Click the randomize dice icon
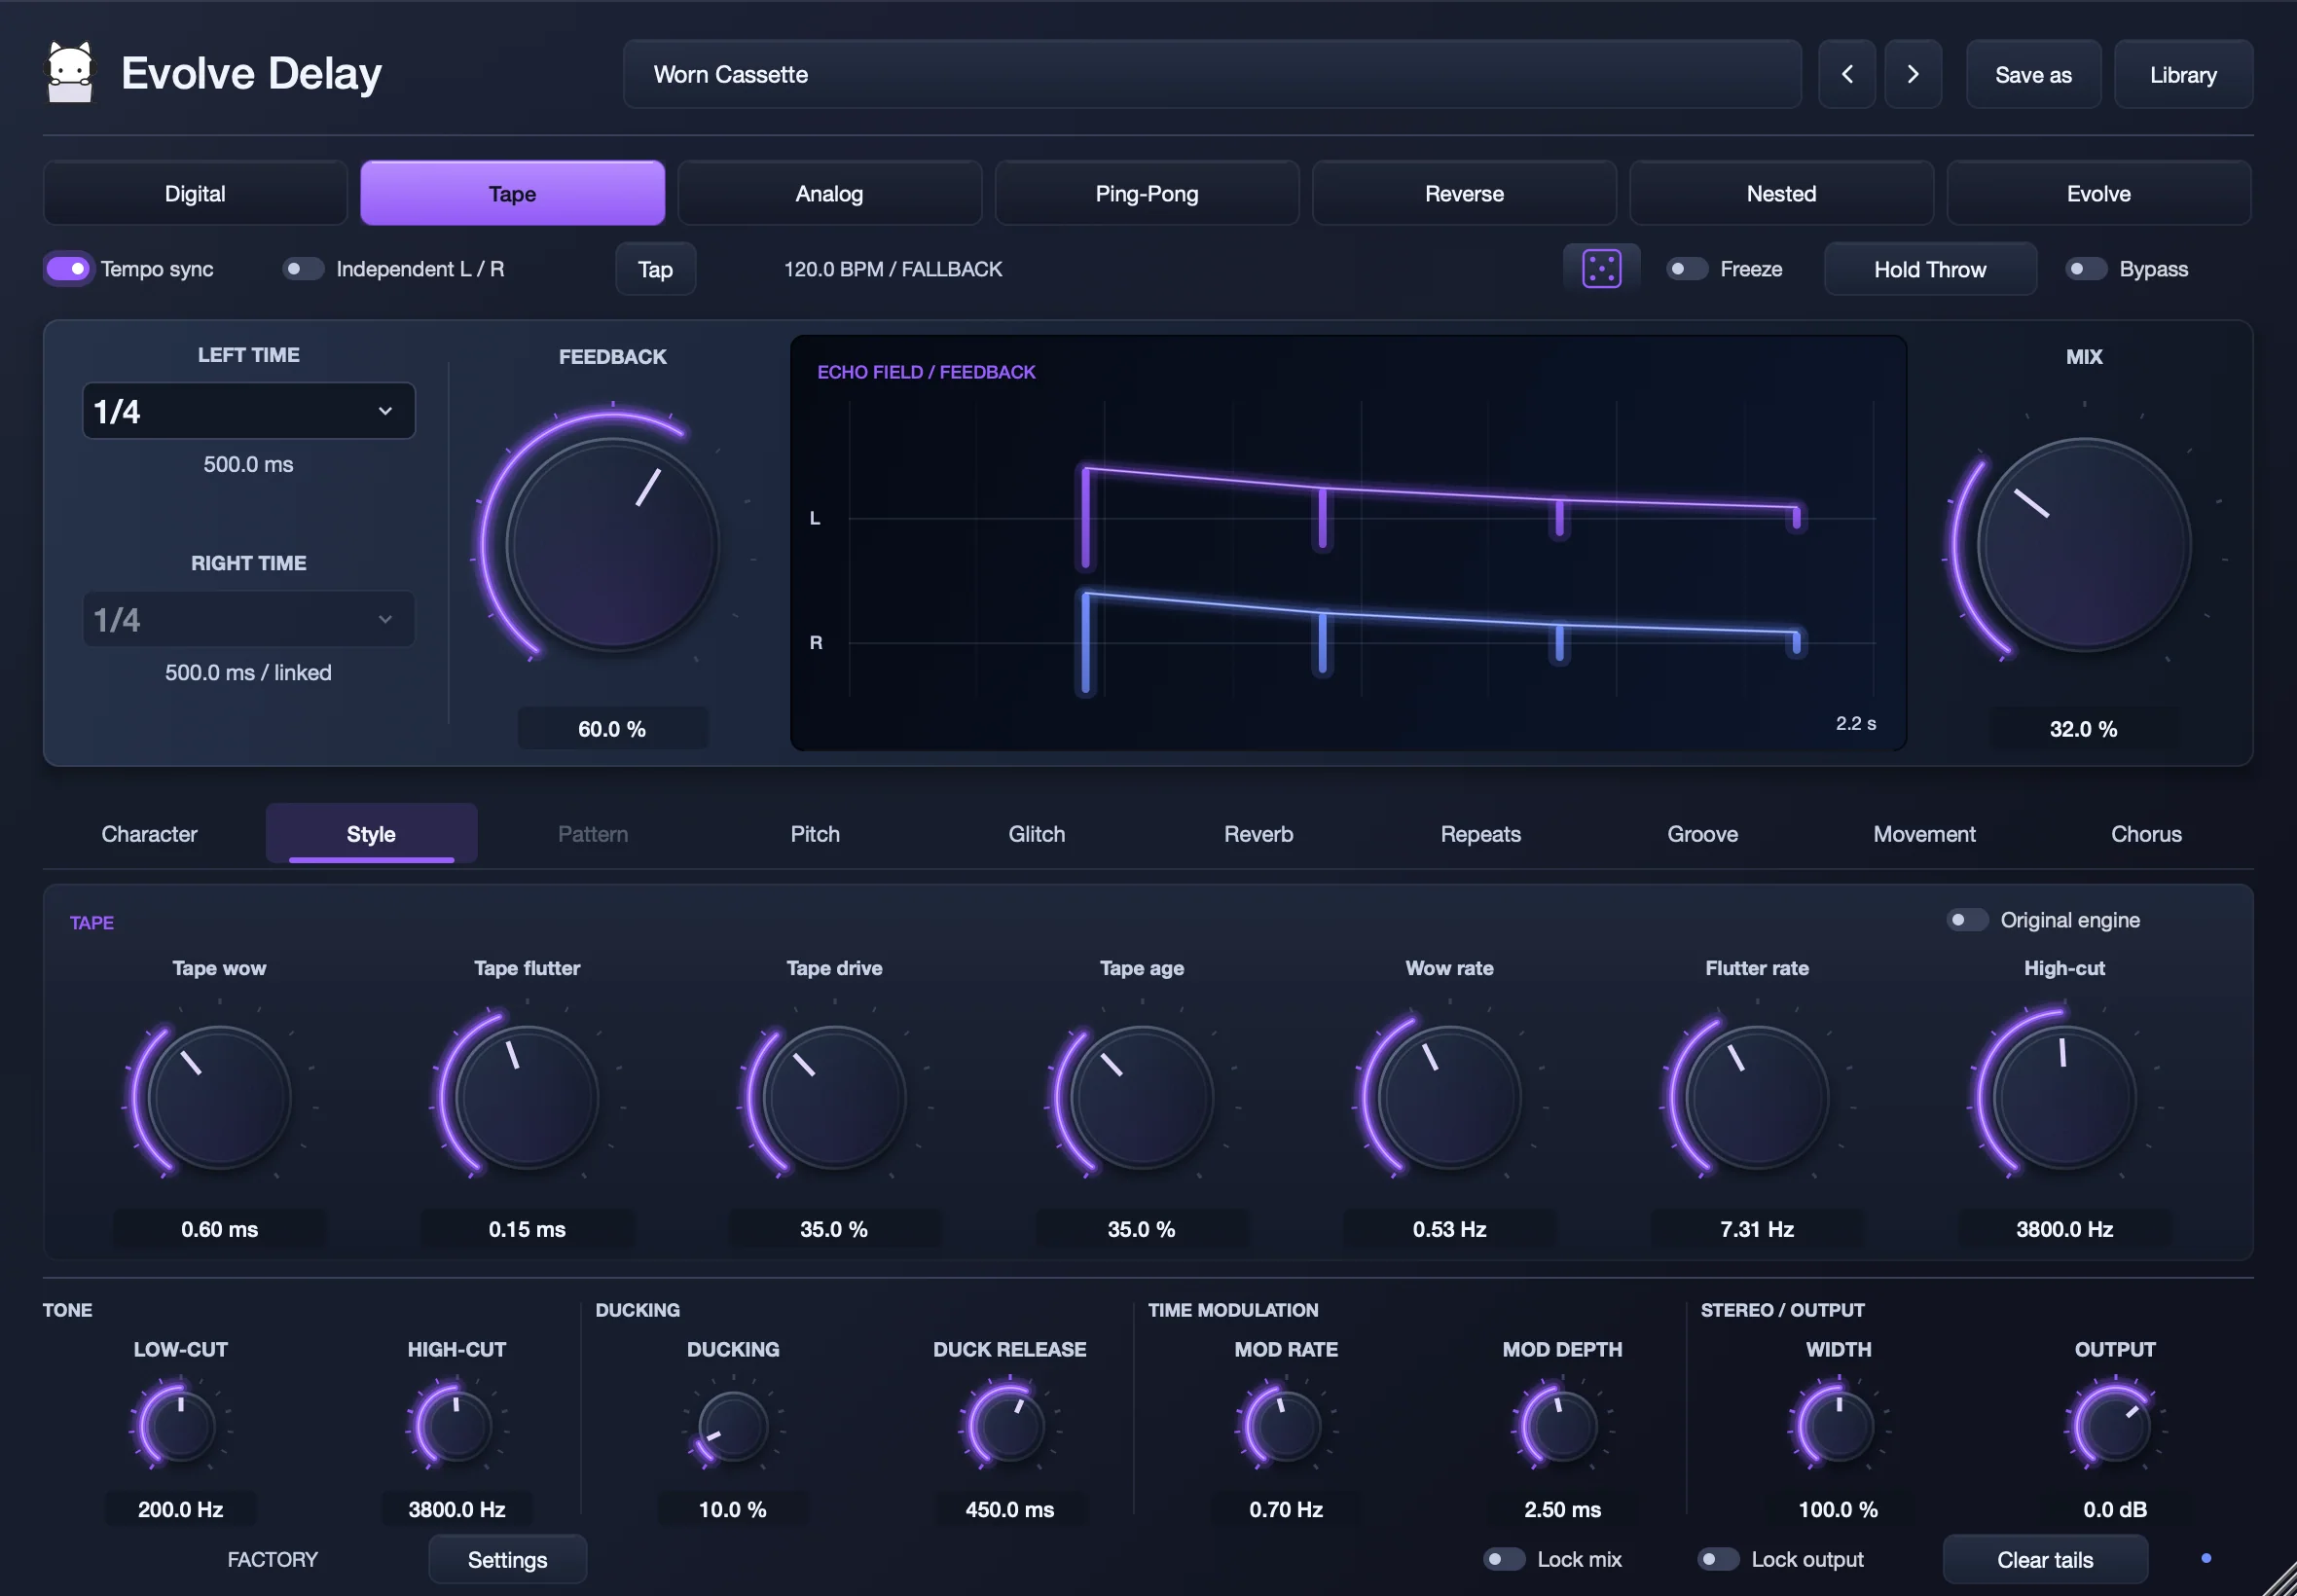This screenshot has width=2297, height=1596. (1601, 268)
